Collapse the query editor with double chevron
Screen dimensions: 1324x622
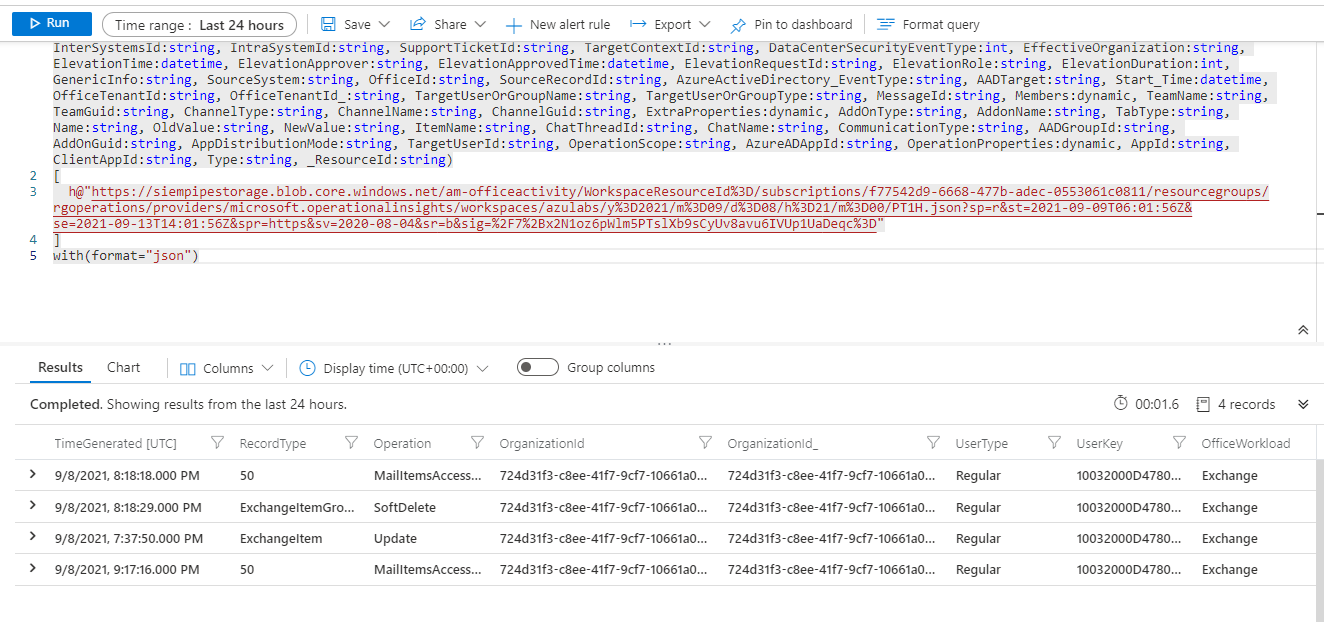click(1302, 329)
